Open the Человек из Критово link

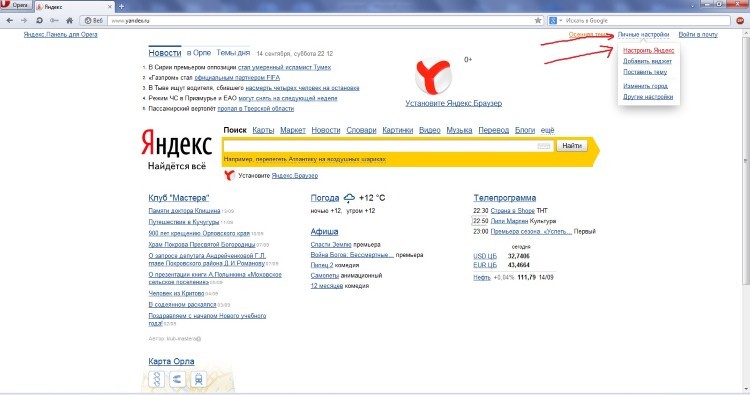[x=176, y=293]
